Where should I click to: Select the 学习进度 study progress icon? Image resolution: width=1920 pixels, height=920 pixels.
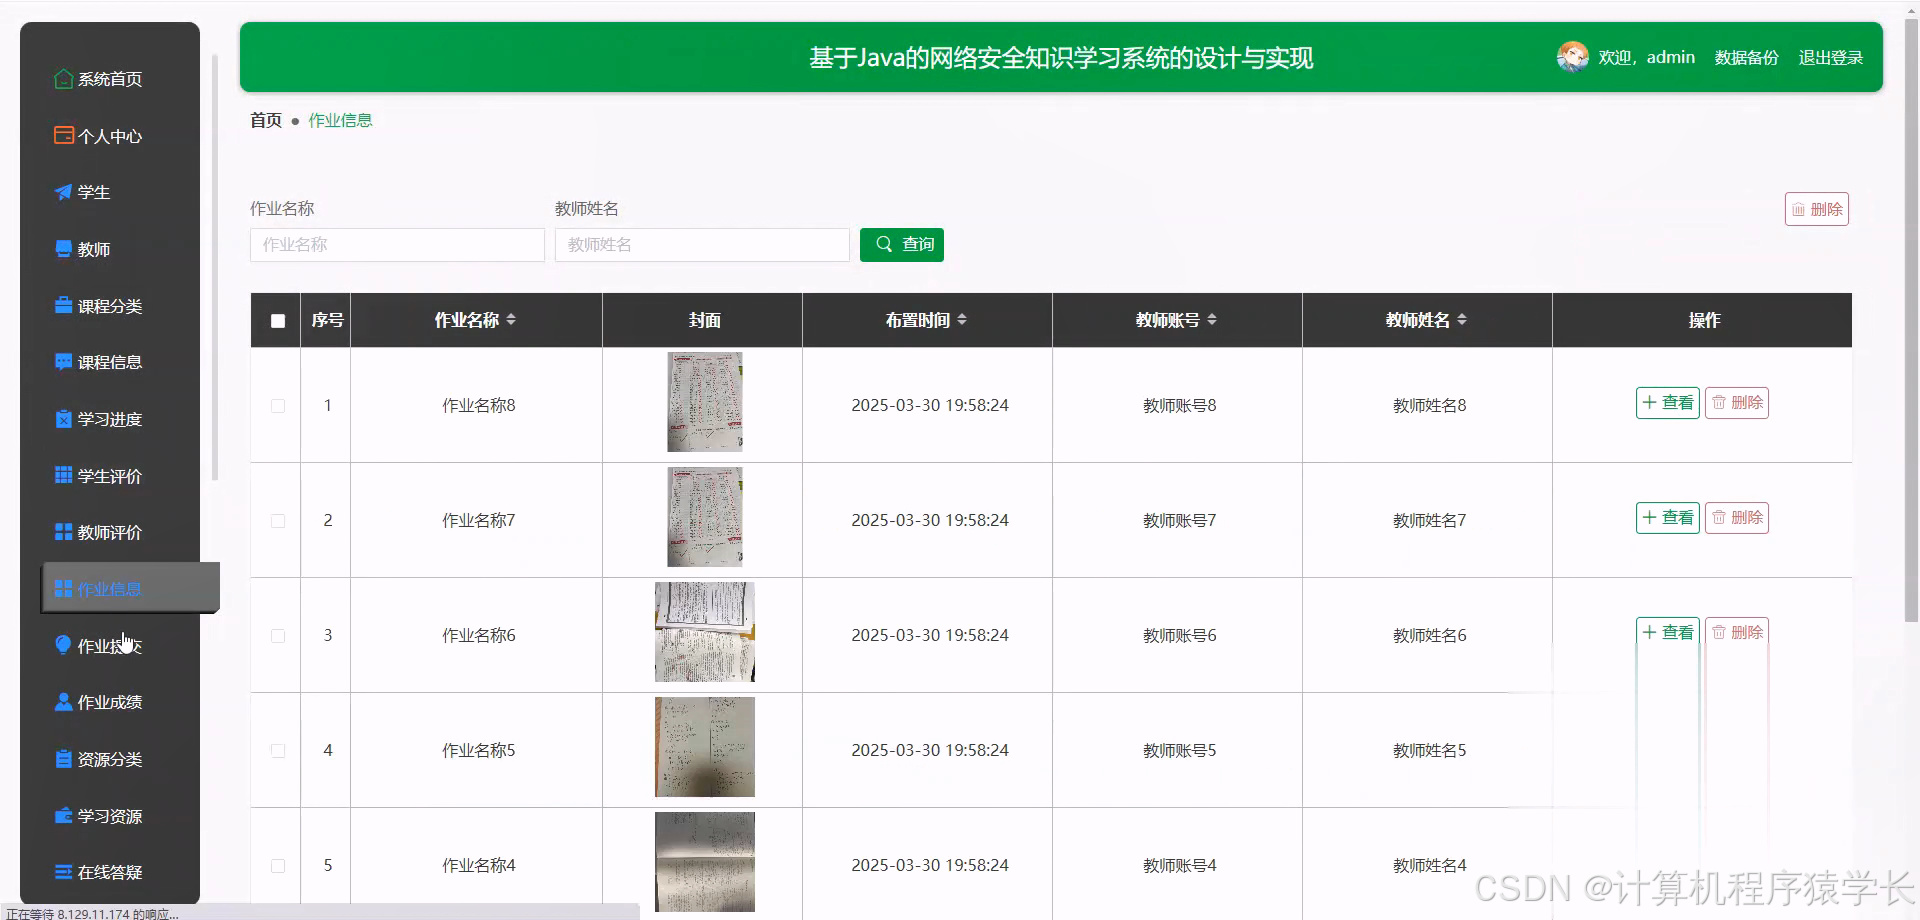[x=62, y=419]
